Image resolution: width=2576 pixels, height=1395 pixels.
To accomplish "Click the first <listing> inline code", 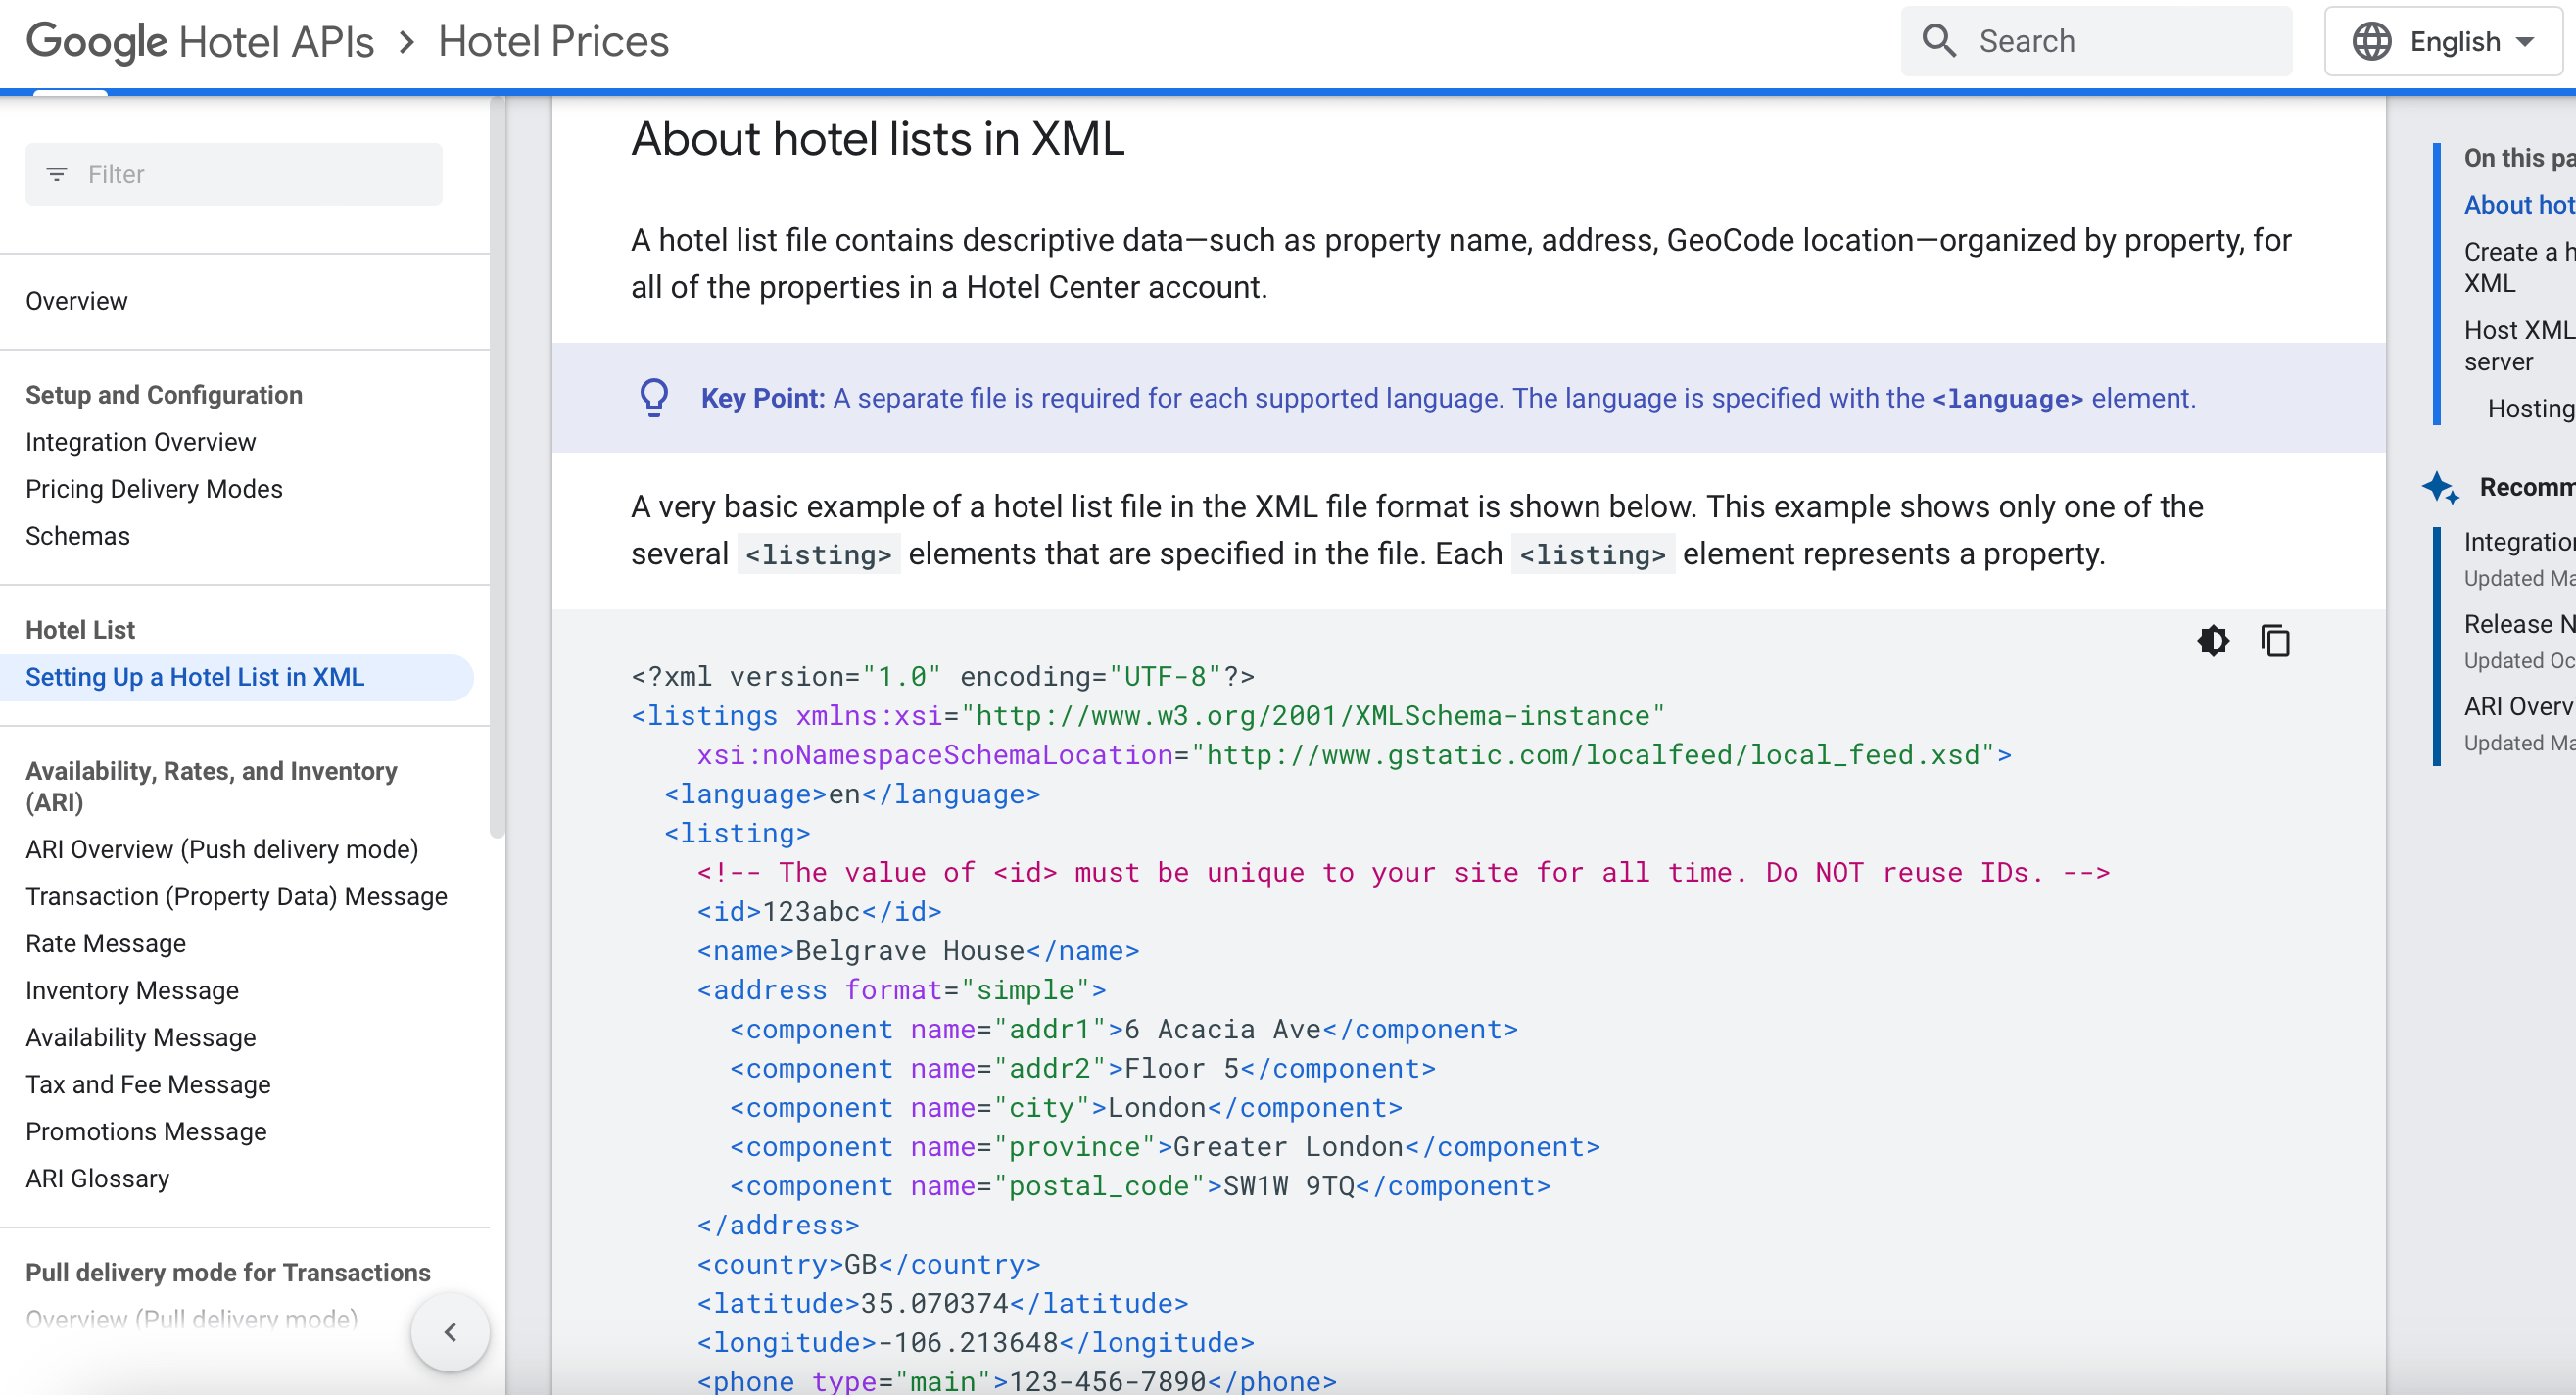I will 819,554.
